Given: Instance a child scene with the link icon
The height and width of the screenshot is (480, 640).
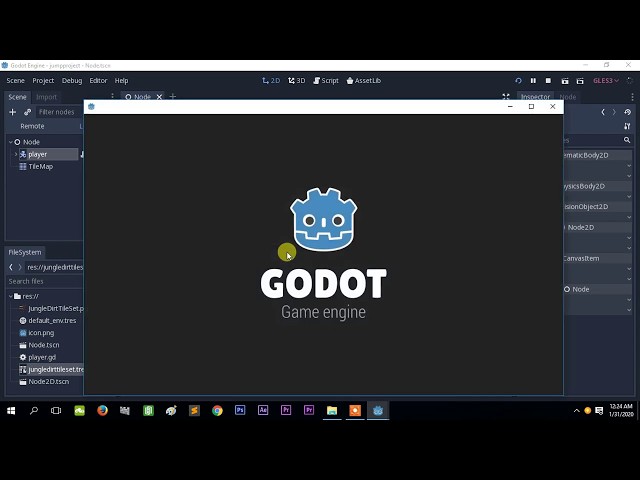Looking at the screenshot, I should [27, 112].
